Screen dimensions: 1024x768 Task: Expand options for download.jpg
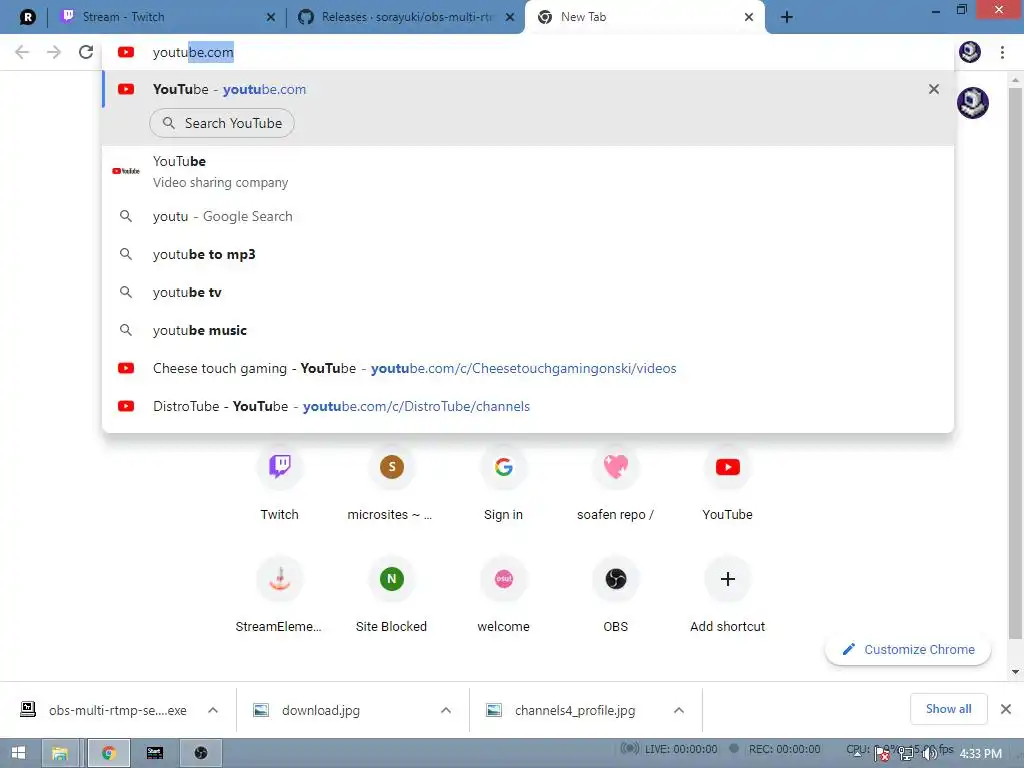pos(446,710)
